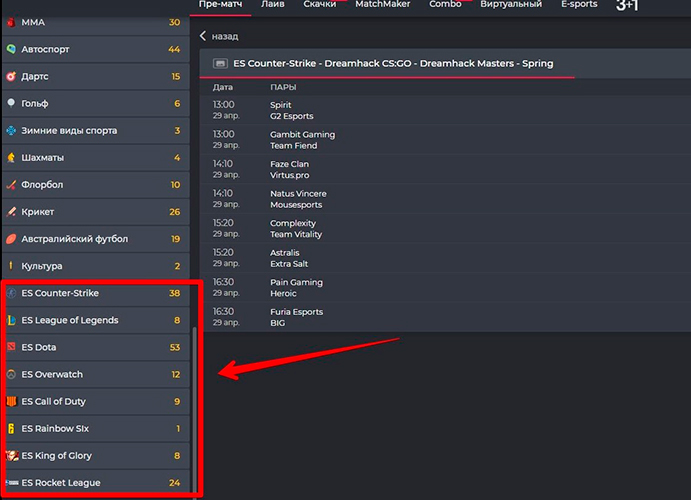Open Gambit Gaming vs Team Fiend match
This screenshot has height=500, width=691.
(445, 140)
